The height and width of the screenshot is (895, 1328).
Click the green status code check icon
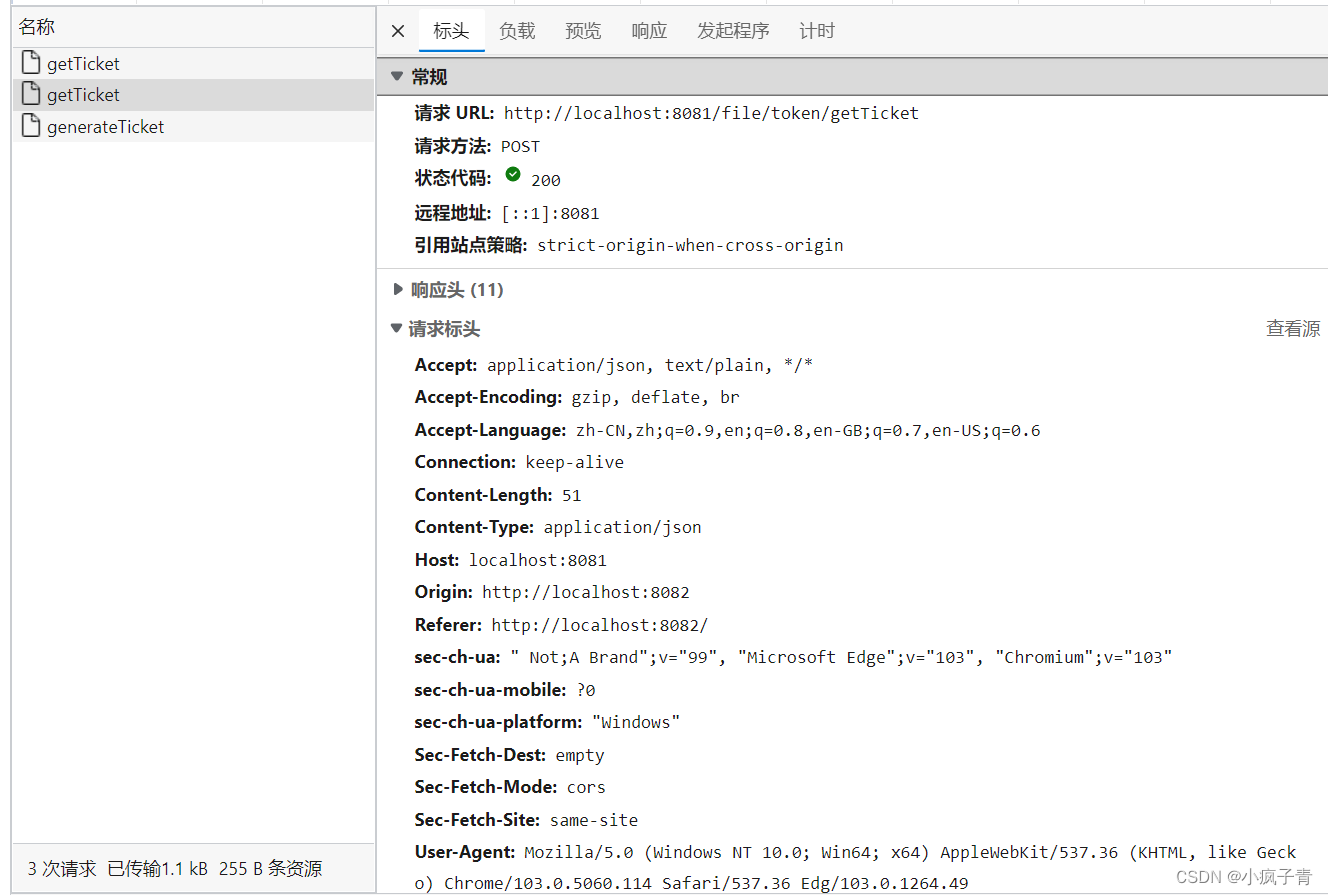[513, 175]
